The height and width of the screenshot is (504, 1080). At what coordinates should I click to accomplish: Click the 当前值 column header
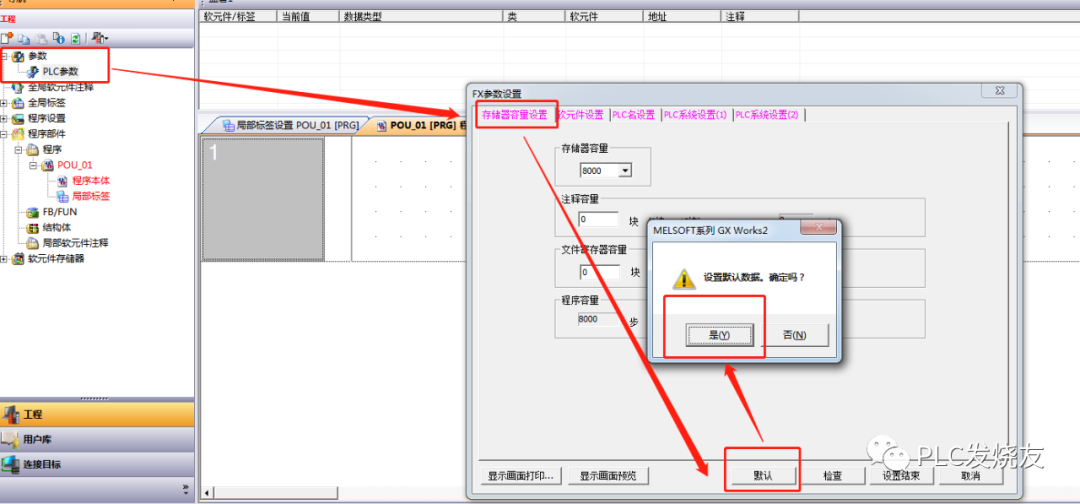point(308,16)
